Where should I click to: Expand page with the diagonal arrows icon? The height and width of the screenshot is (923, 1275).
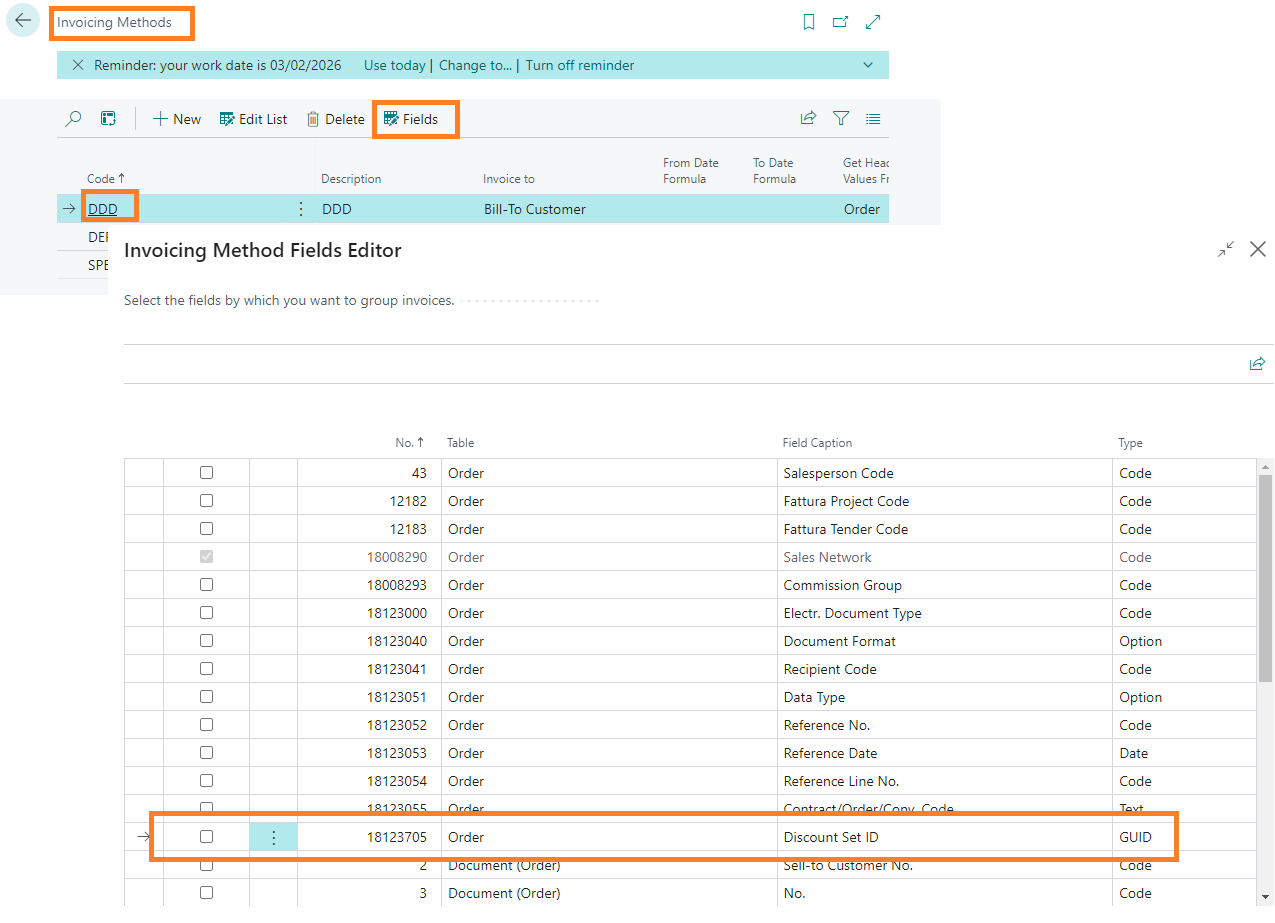pos(873,22)
